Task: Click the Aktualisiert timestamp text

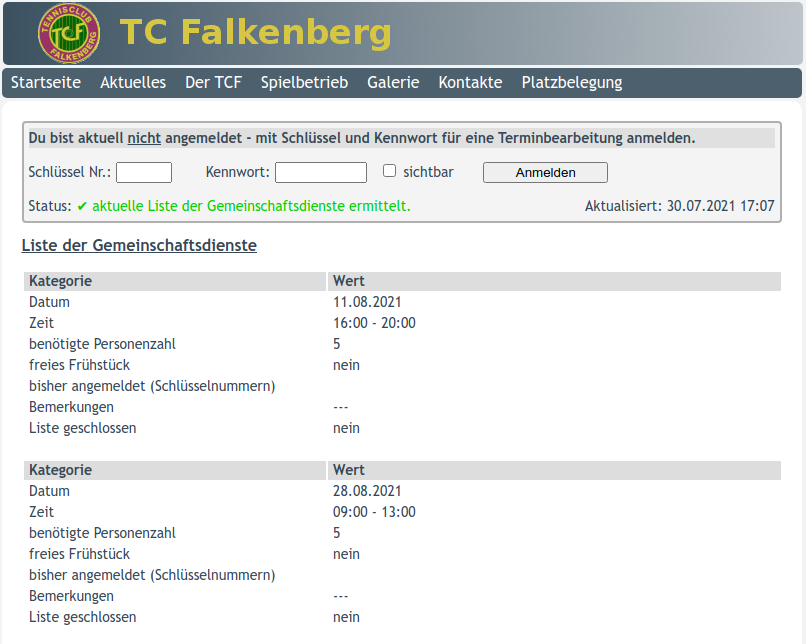Action: point(680,206)
